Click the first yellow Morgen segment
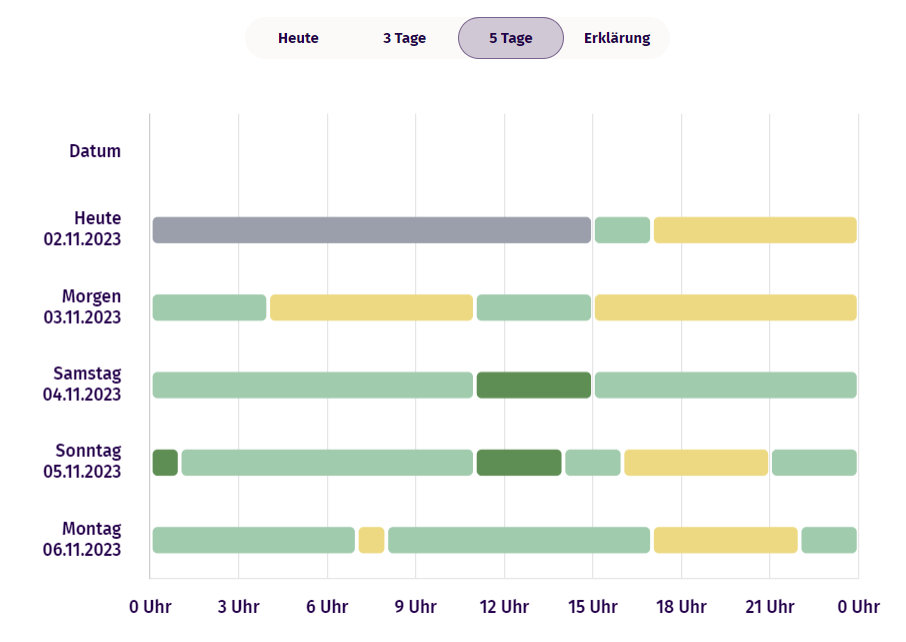 click(371, 308)
